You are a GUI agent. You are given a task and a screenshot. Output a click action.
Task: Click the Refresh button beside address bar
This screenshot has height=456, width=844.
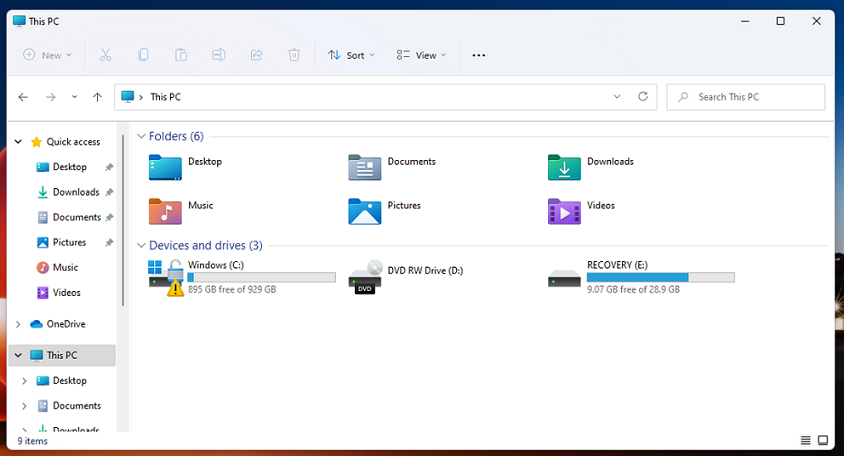[x=643, y=97]
